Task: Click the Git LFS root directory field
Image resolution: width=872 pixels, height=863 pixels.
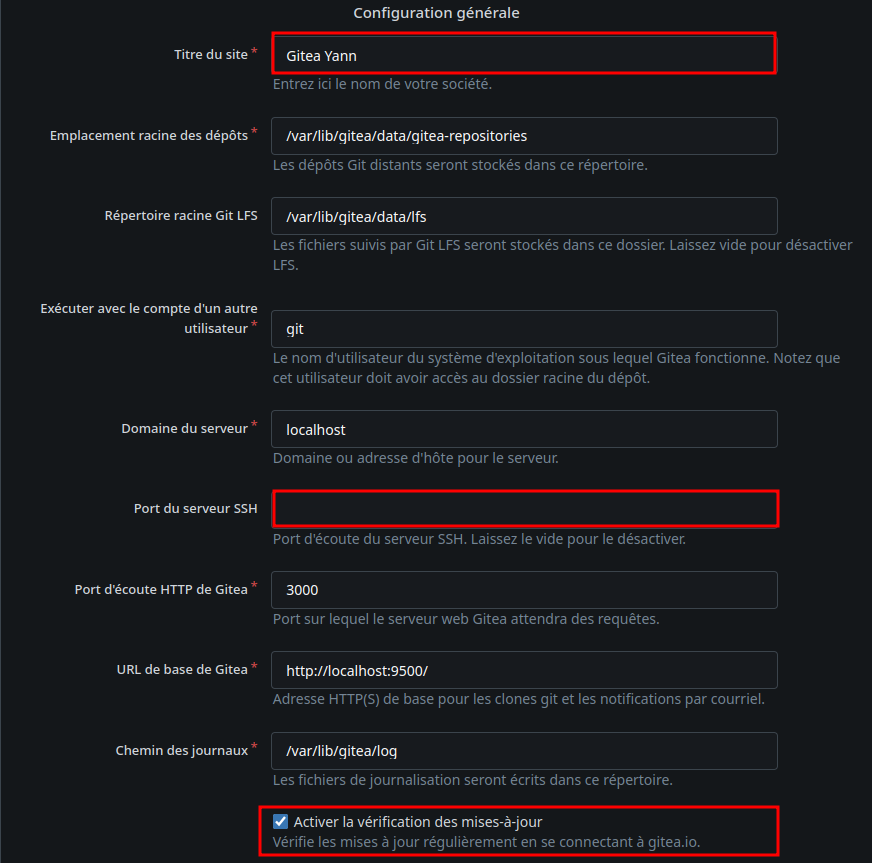Action: click(524, 216)
